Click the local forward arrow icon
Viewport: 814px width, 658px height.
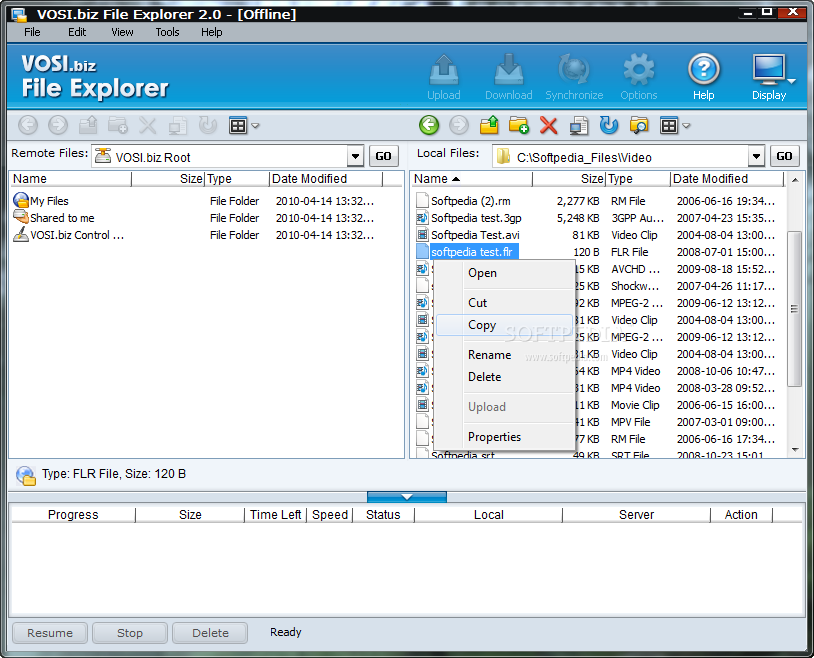tap(459, 125)
